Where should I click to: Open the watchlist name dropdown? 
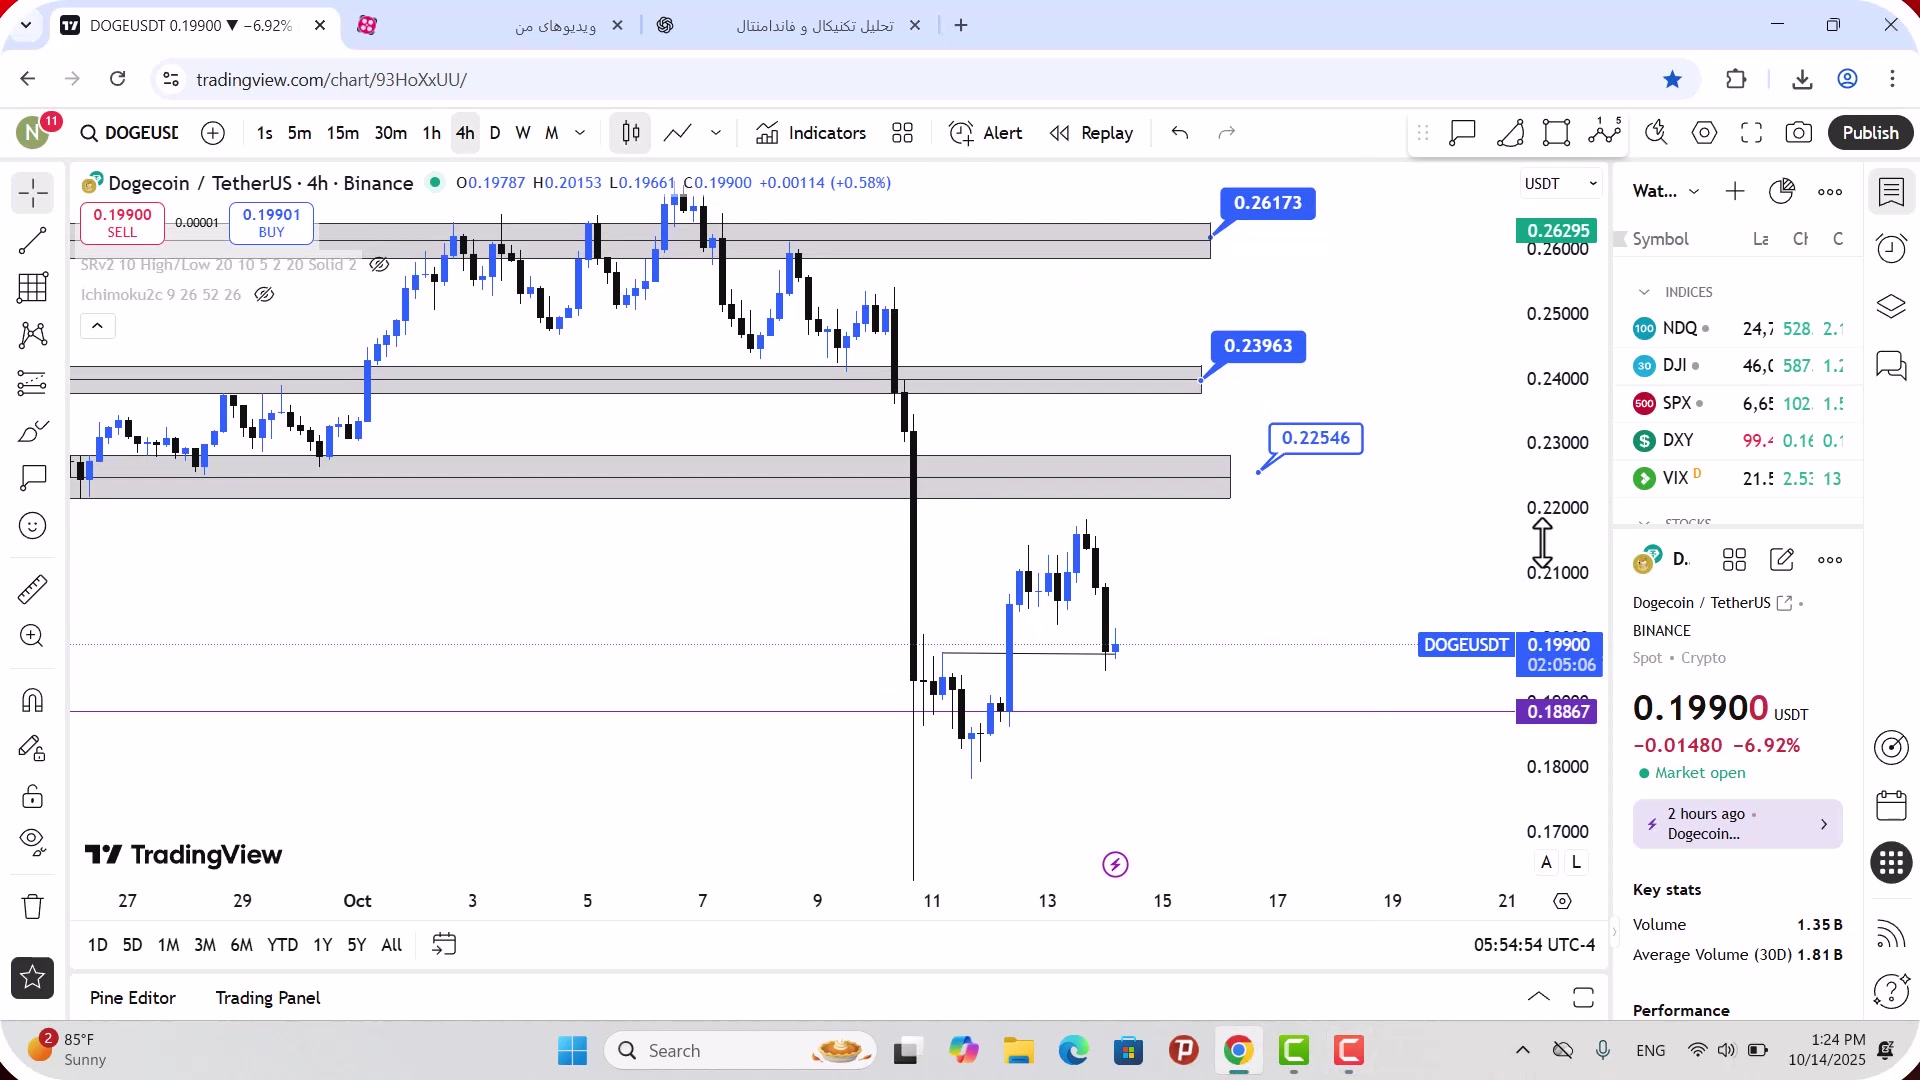point(1666,191)
